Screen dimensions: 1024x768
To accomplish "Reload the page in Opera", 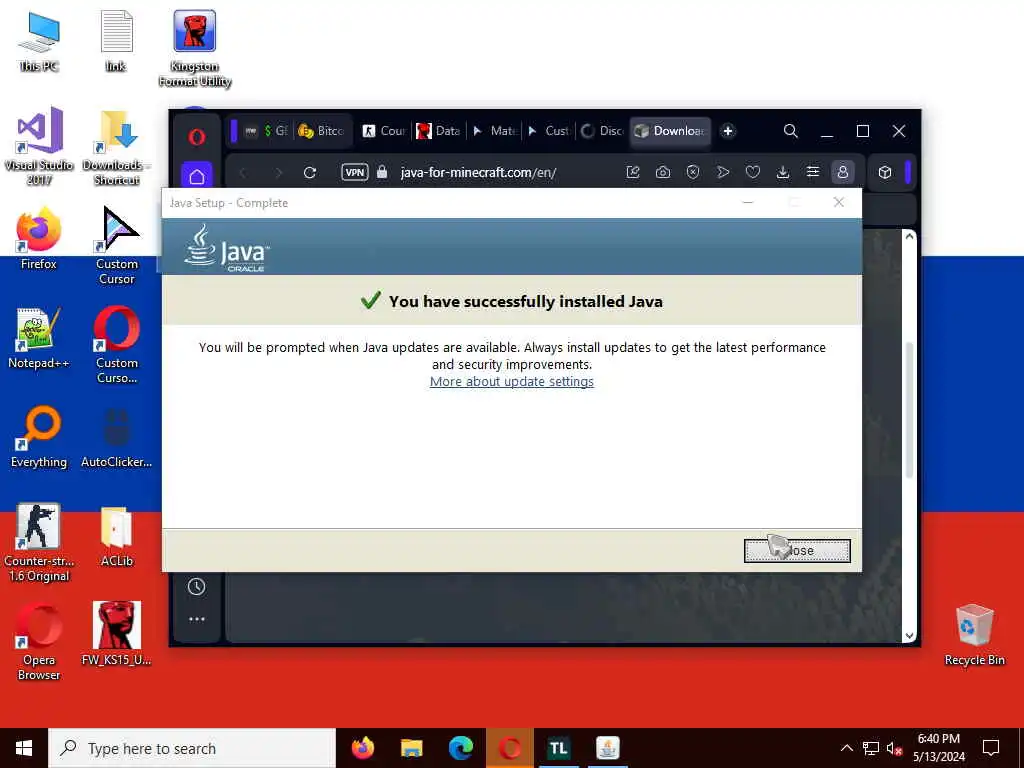I will pyautogui.click(x=310, y=172).
